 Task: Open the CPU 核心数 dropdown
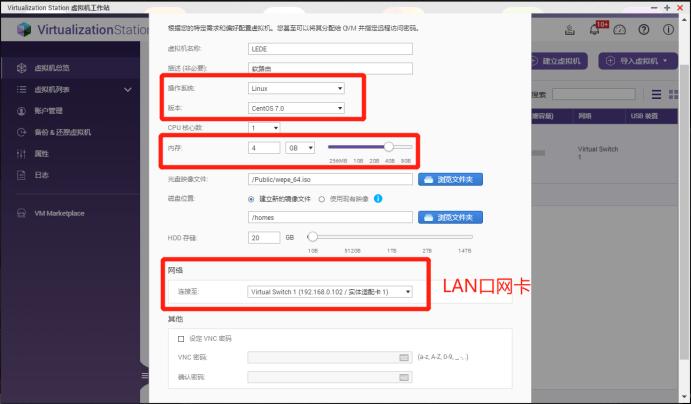point(264,128)
